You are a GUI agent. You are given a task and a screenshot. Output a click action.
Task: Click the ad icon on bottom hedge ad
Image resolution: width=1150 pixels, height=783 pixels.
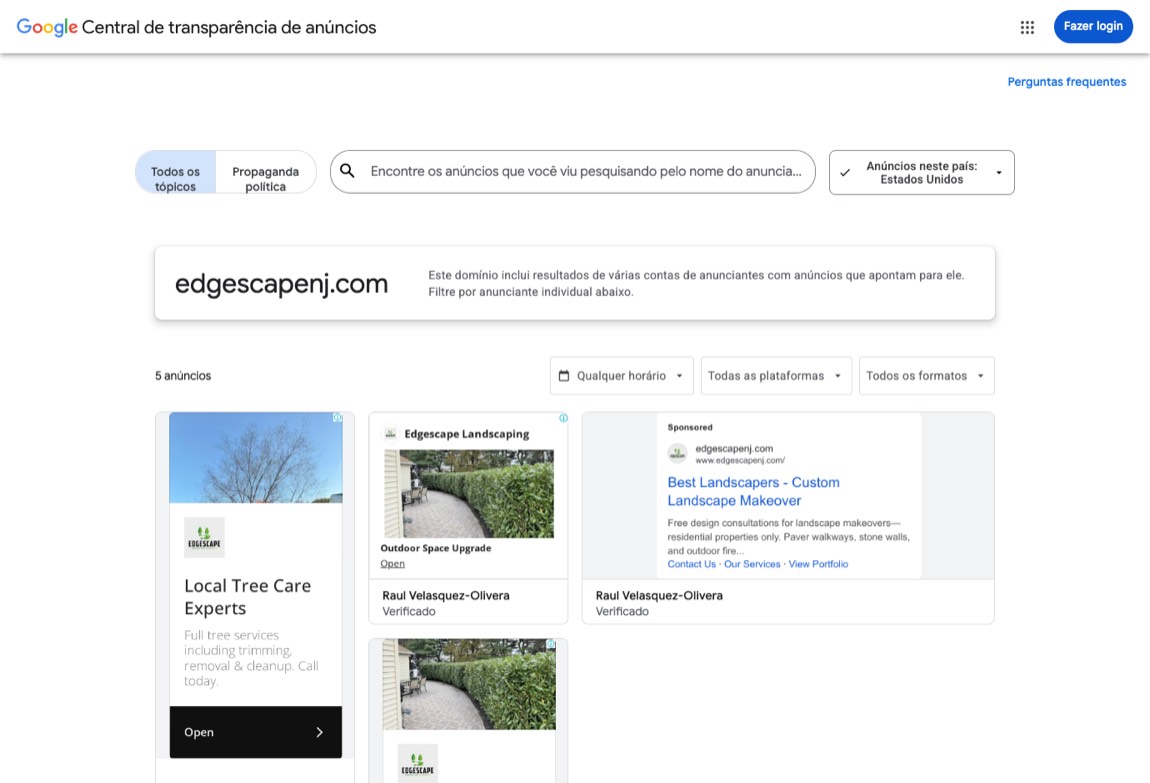(551, 644)
